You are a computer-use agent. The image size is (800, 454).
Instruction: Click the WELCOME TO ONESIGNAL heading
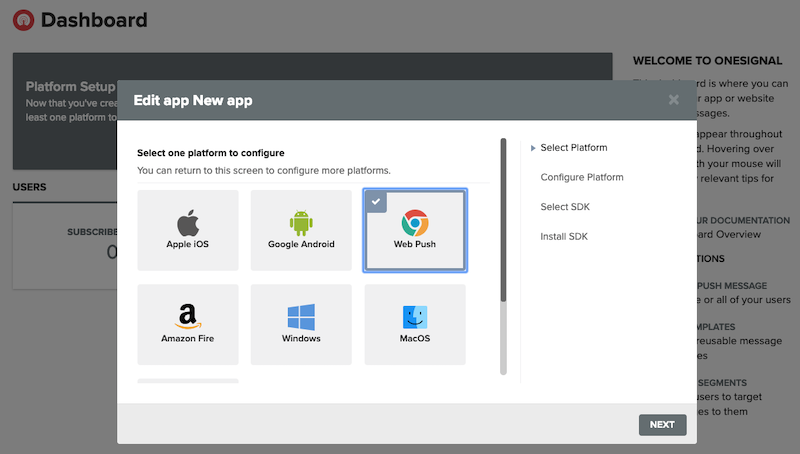(707, 61)
